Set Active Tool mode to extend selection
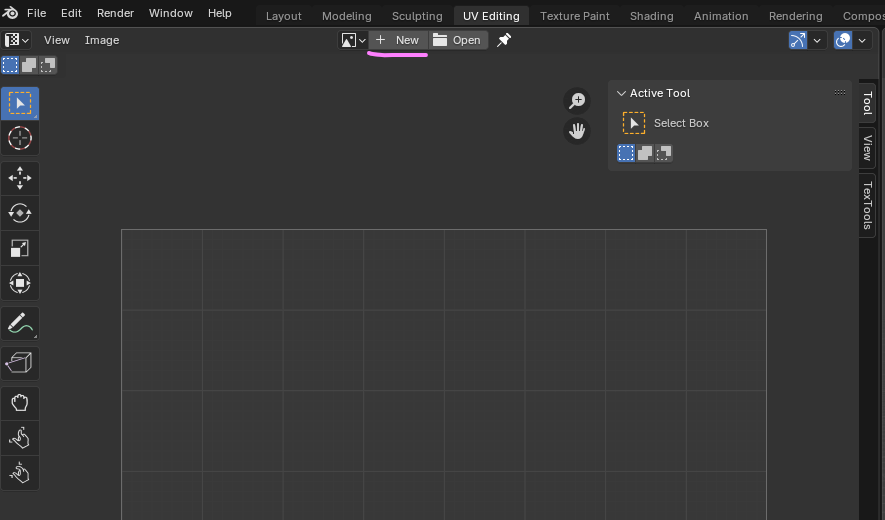Viewport: 885px width, 520px height. (x=645, y=153)
